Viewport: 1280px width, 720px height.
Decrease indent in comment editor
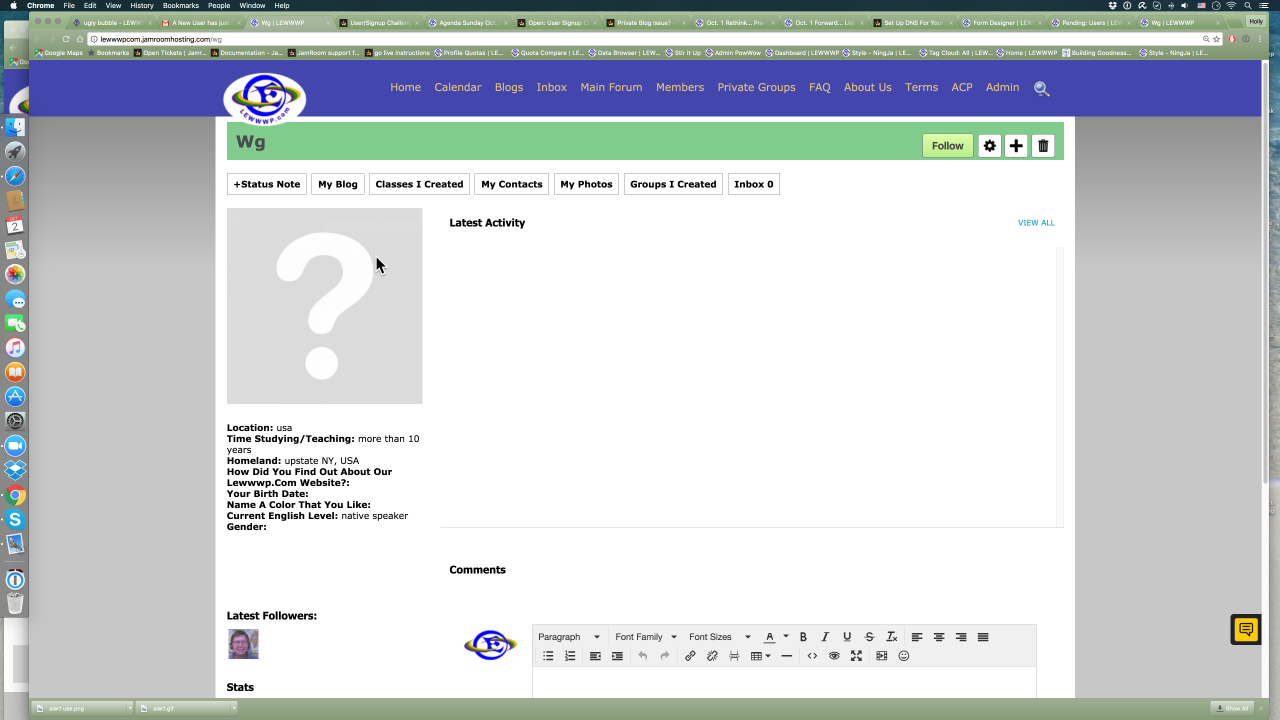595,656
